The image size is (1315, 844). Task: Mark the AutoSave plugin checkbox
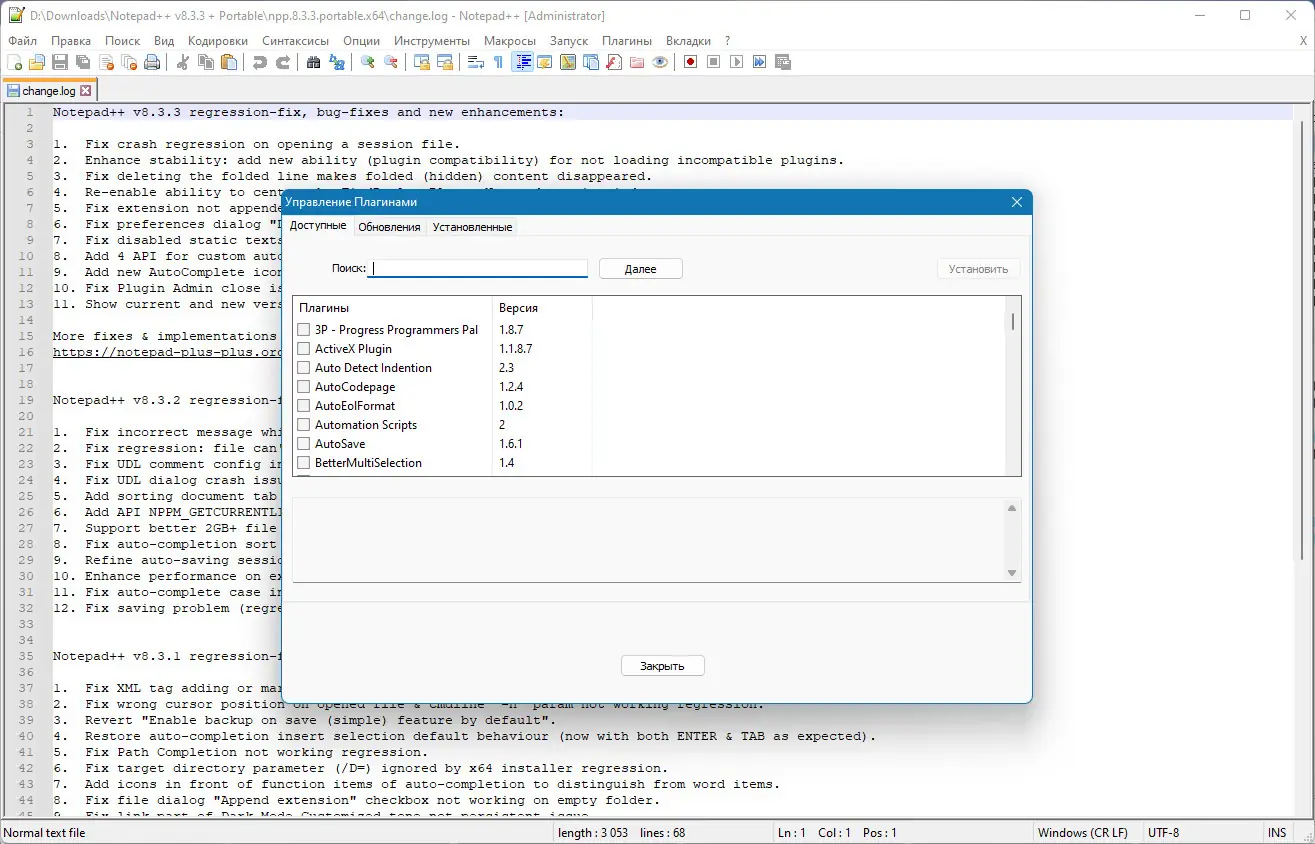tap(304, 444)
